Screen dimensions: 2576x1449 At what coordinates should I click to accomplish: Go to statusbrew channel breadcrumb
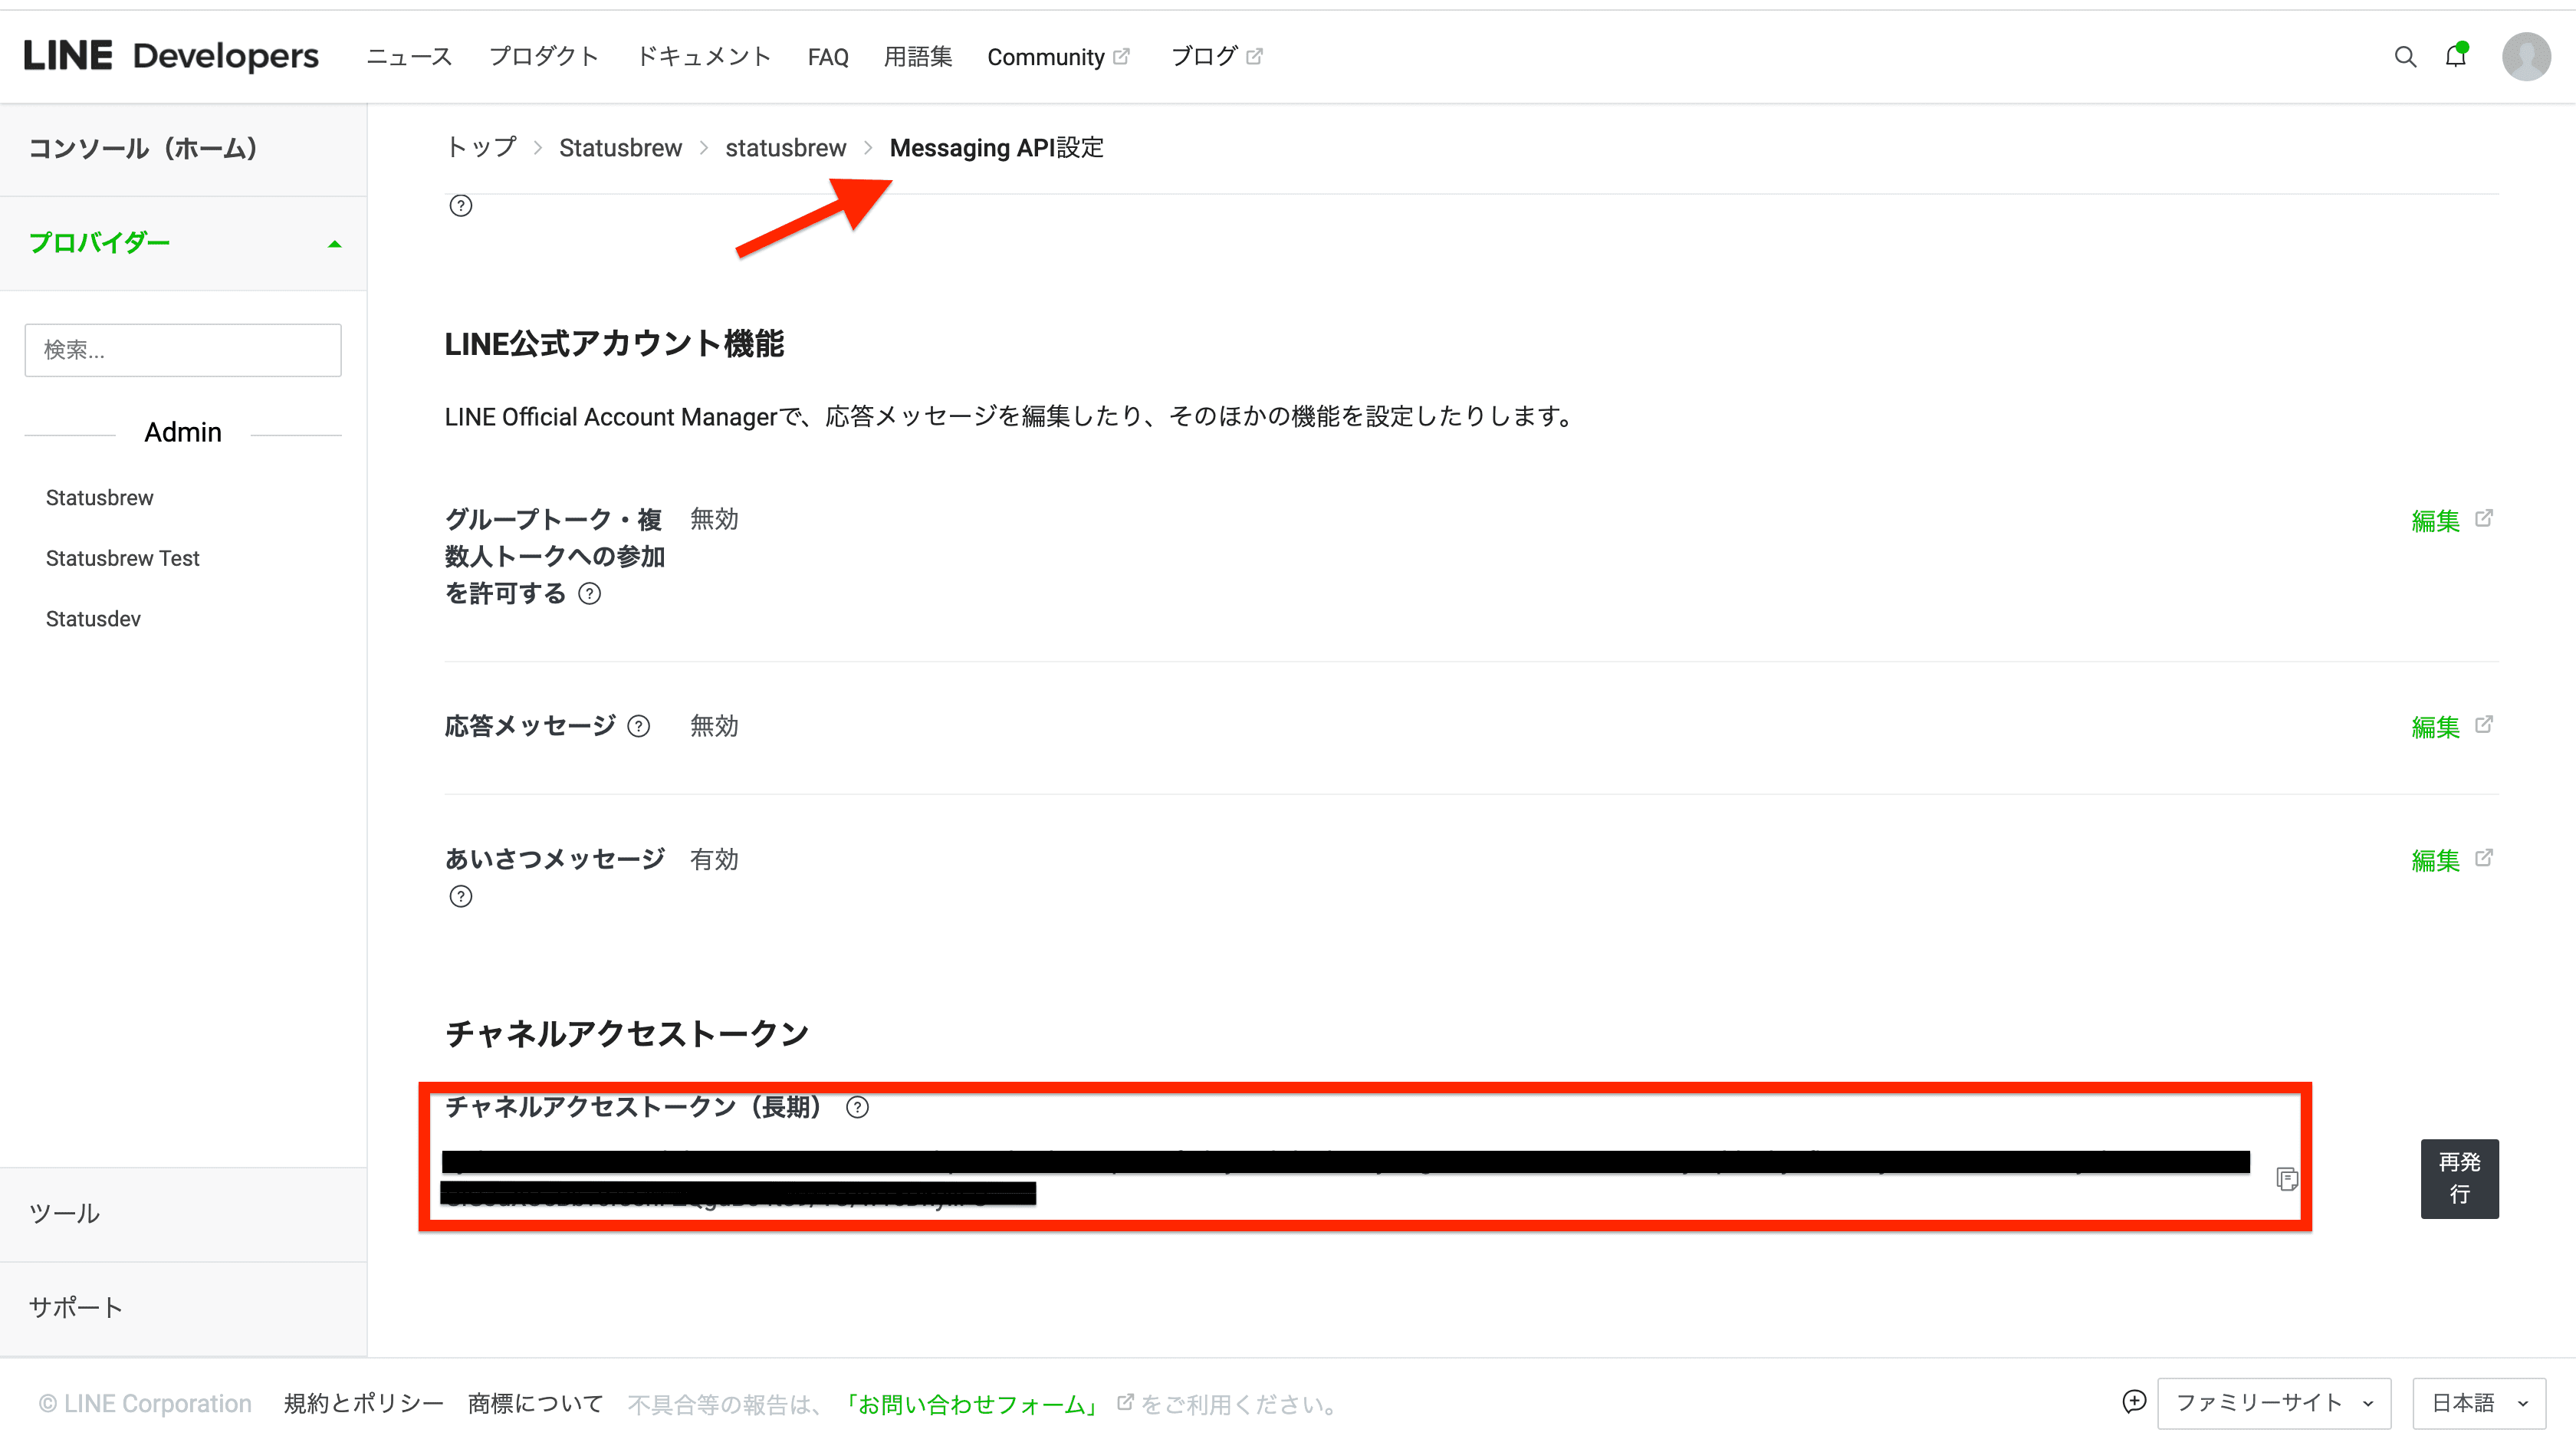coord(785,148)
